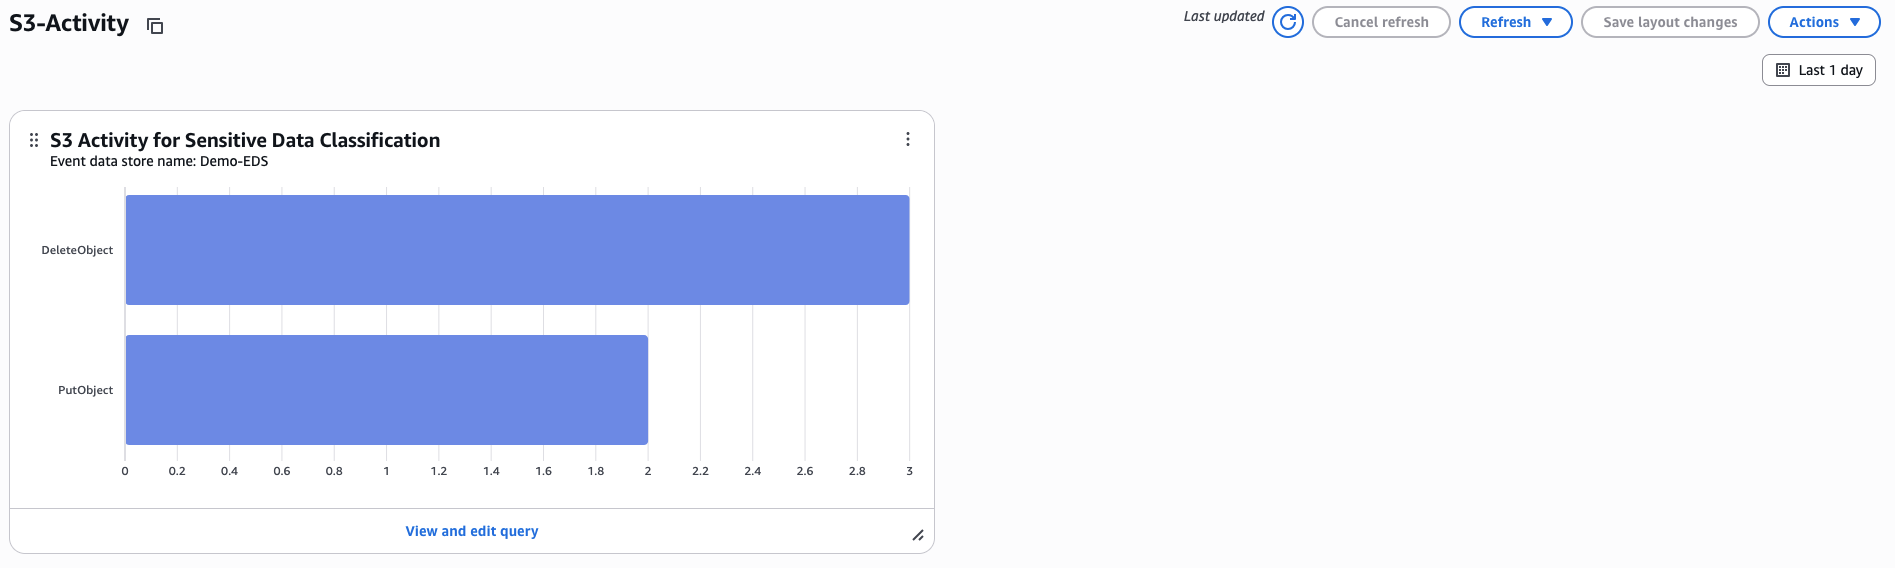Viewport: 1895px width, 568px height.
Task: Click the calendar icon in Last 1 day
Action: 1783,70
